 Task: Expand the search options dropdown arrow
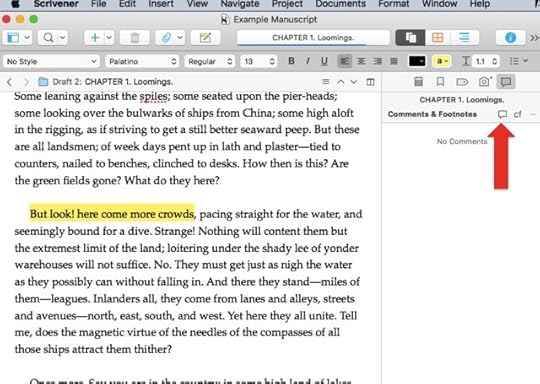click(62, 38)
